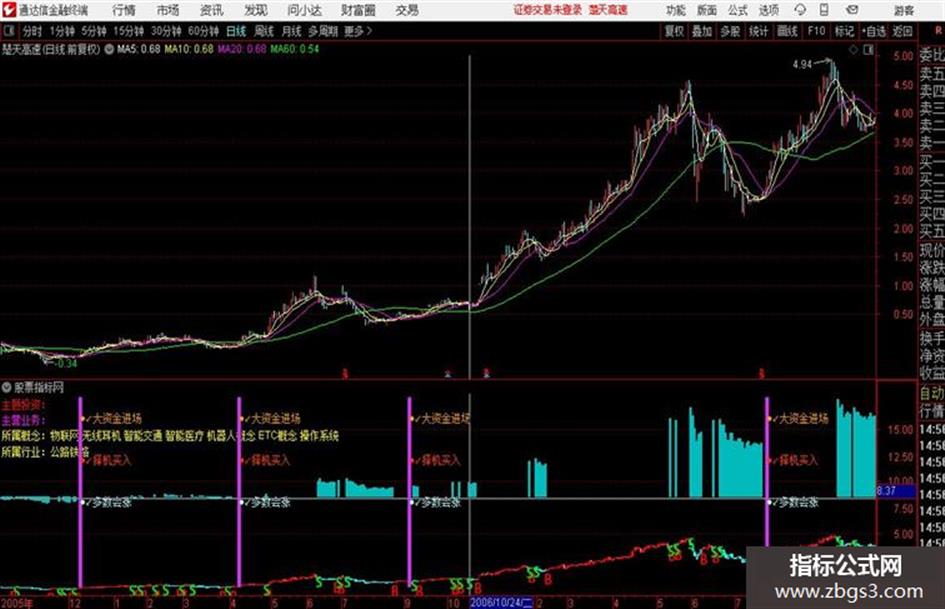
Task: Expand the round dropdown beside 楚天高速 title
Action: point(109,49)
